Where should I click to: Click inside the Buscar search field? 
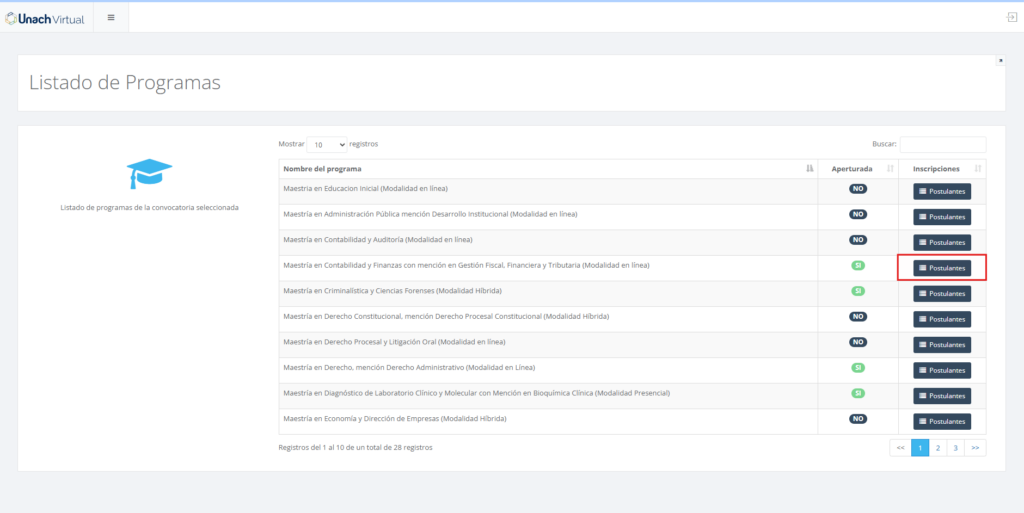pos(942,145)
